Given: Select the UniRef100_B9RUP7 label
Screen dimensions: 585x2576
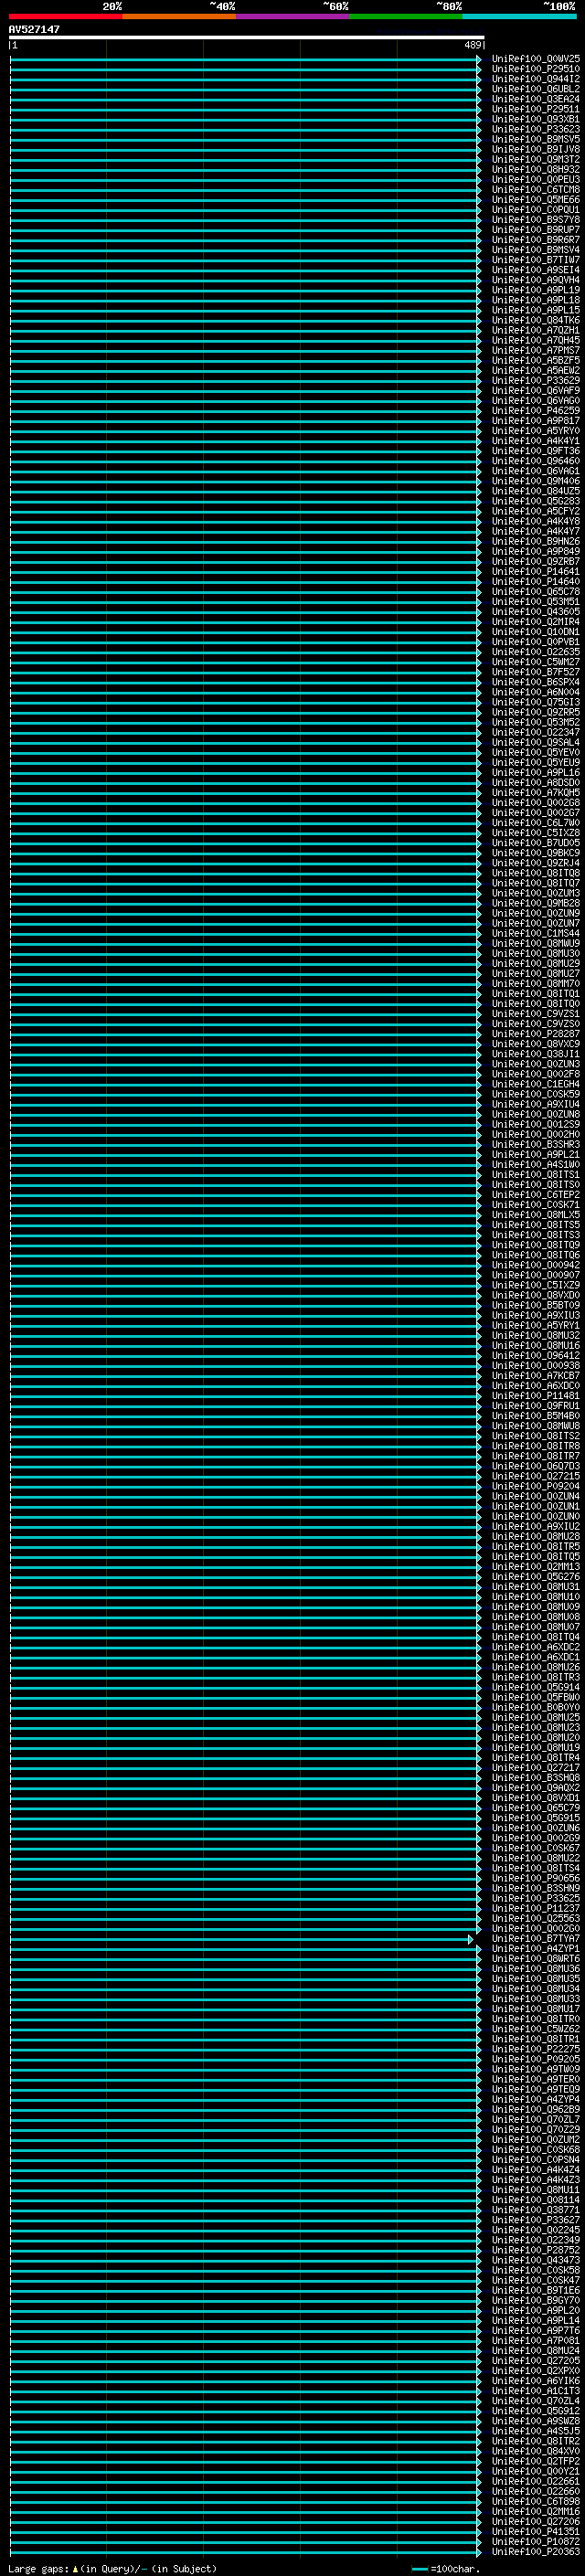Looking at the screenshot, I should (x=536, y=230).
